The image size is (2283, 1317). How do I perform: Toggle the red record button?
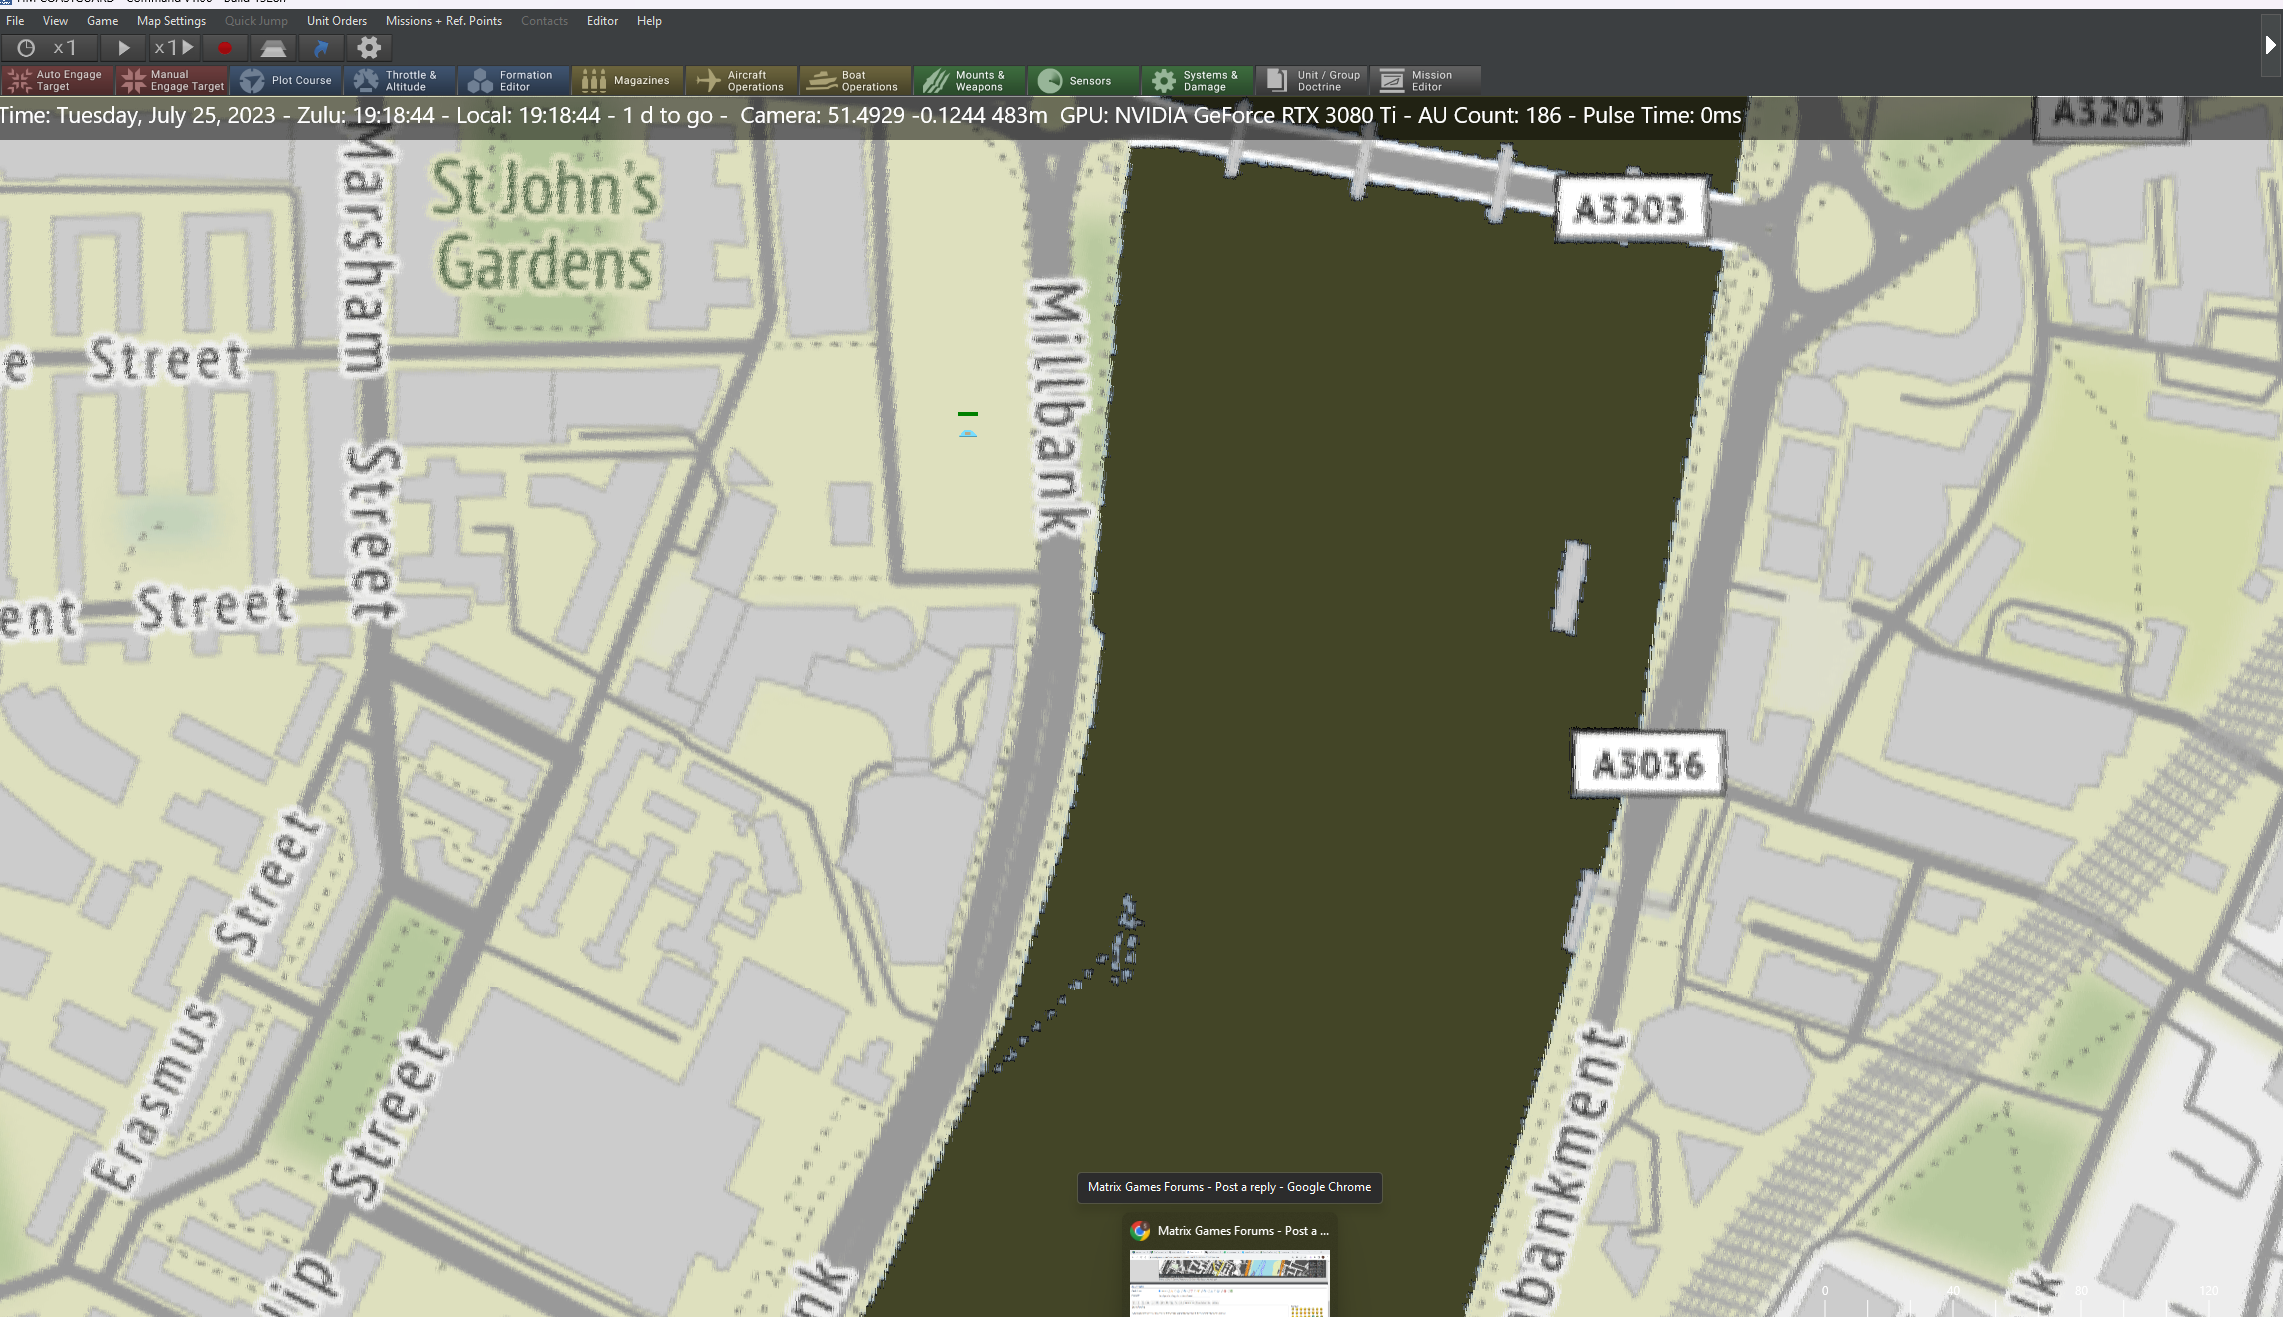(225, 48)
